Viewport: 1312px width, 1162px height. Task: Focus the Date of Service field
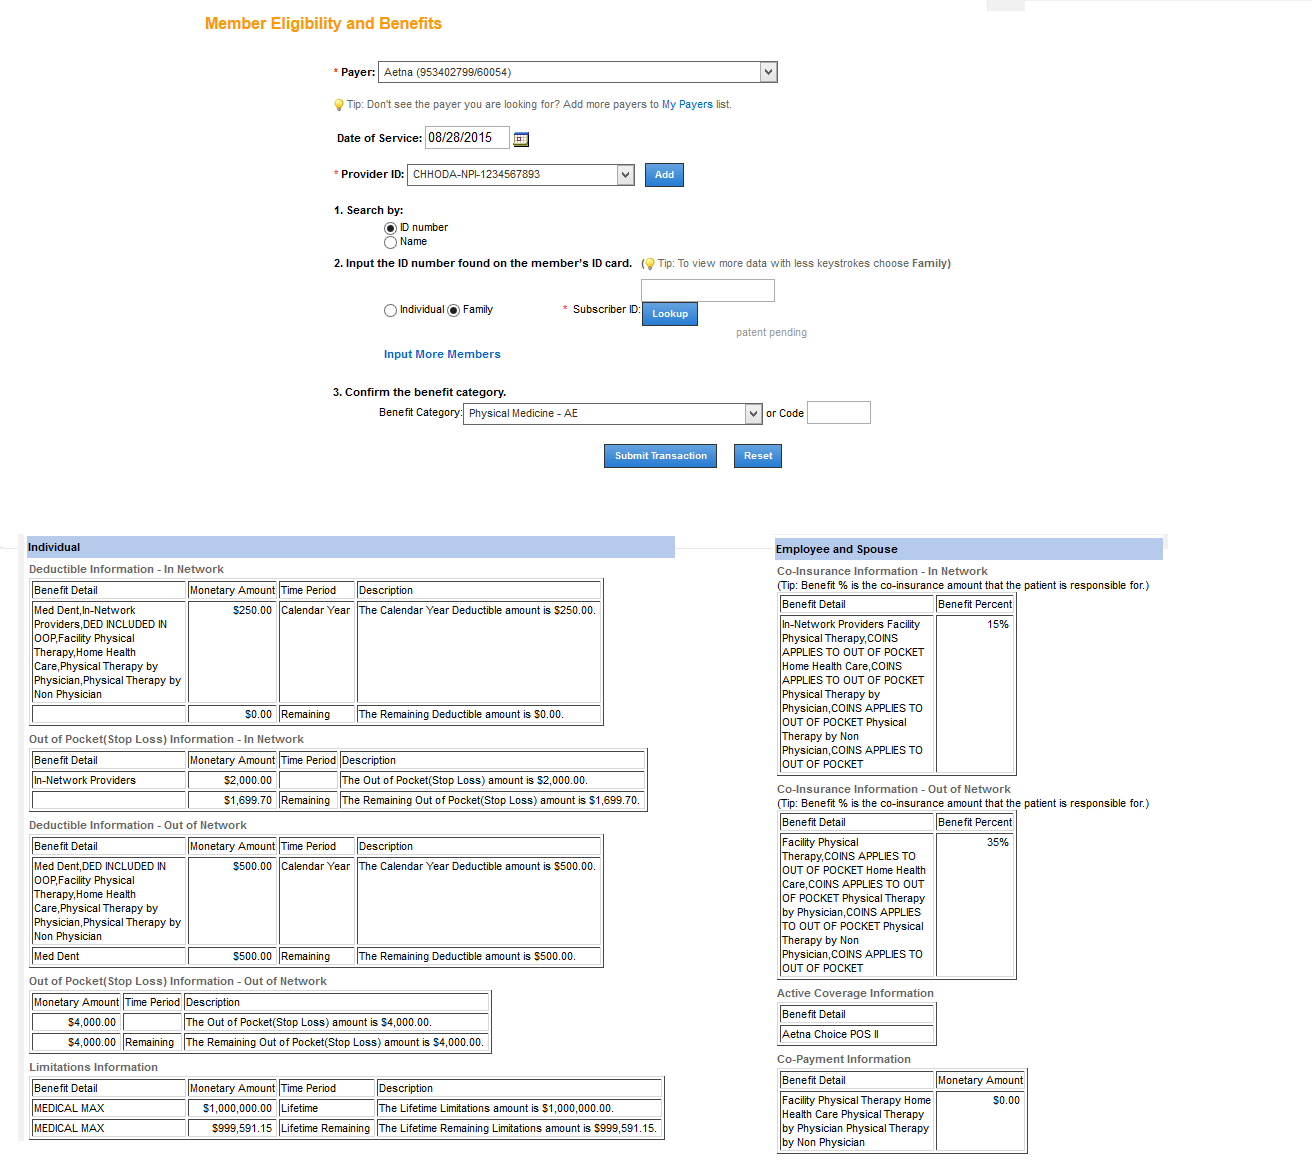tap(467, 138)
